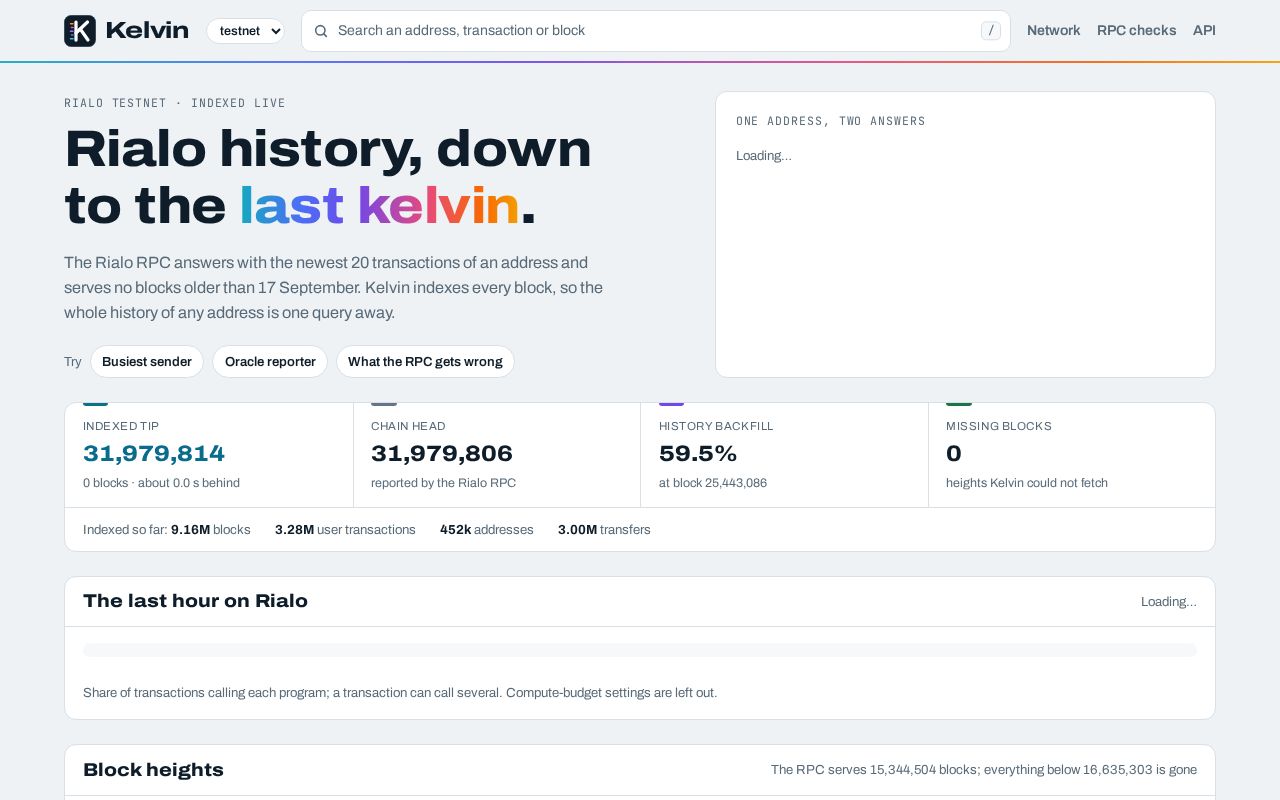Image resolution: width=1280 pixels, height=800 pixels.
Task: Click the 3.28M user transactions stat
Action: click(x=345, y=530)
